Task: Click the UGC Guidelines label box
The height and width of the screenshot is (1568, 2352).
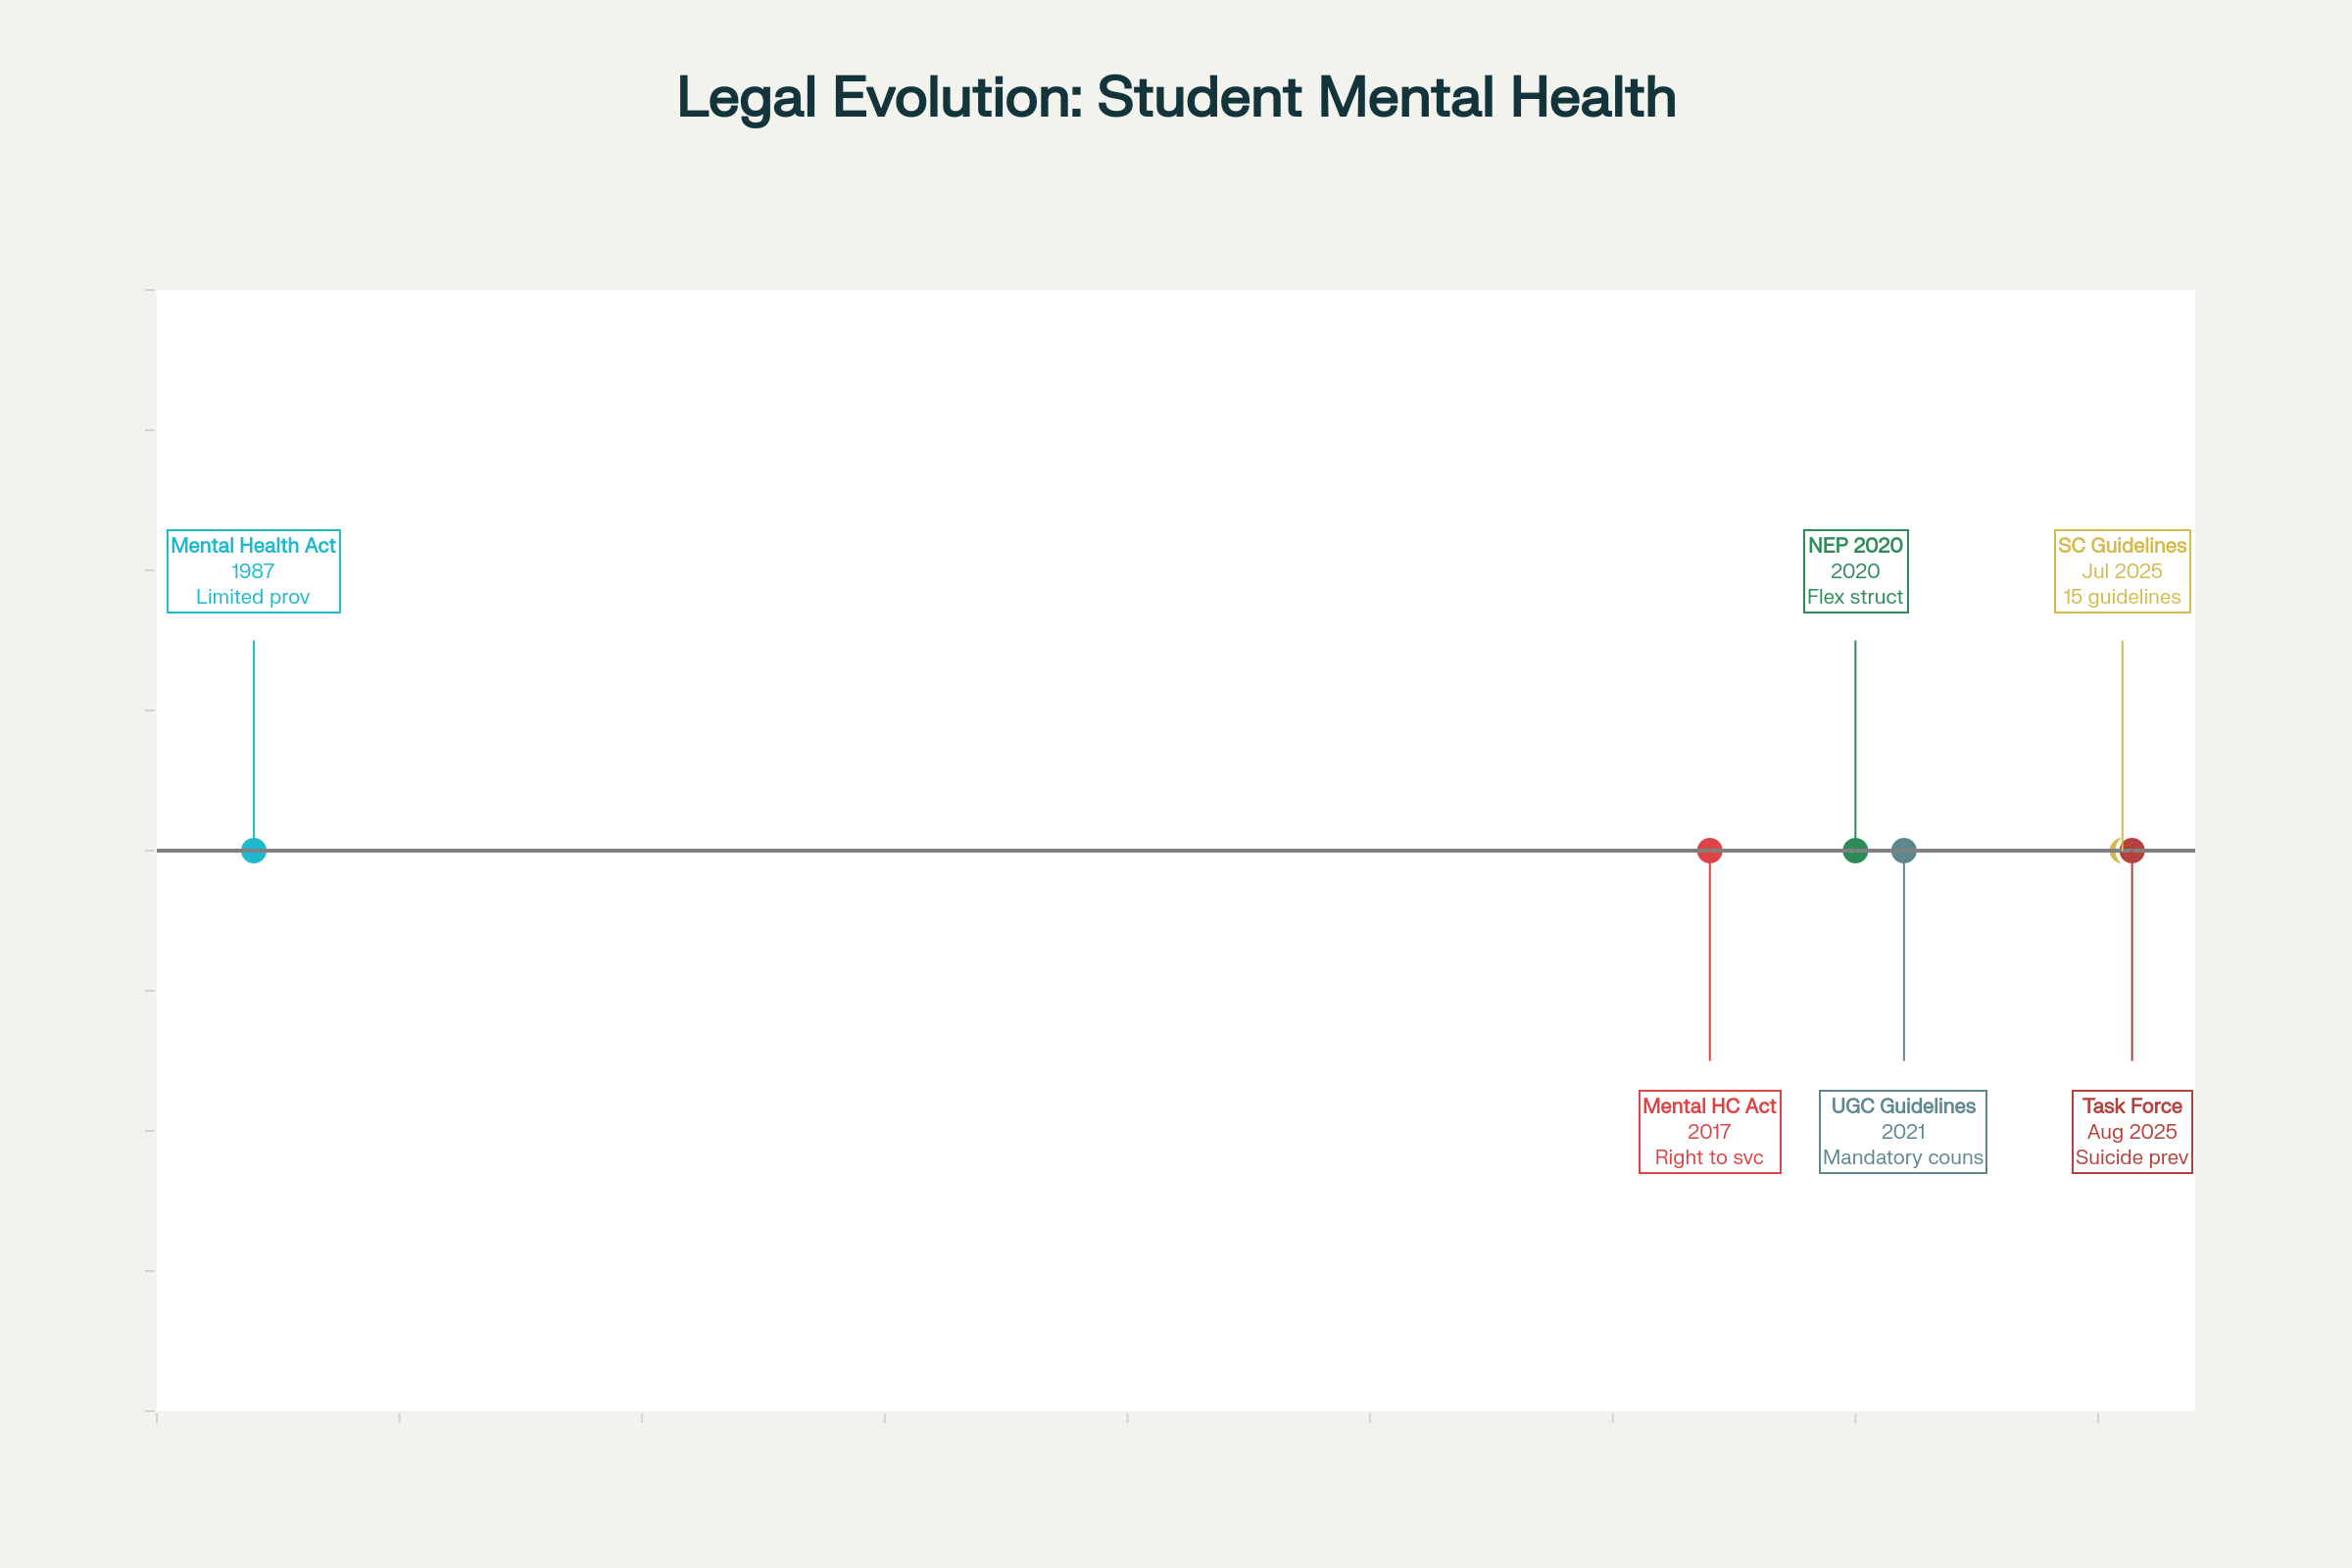Action: (1903, 1132)
